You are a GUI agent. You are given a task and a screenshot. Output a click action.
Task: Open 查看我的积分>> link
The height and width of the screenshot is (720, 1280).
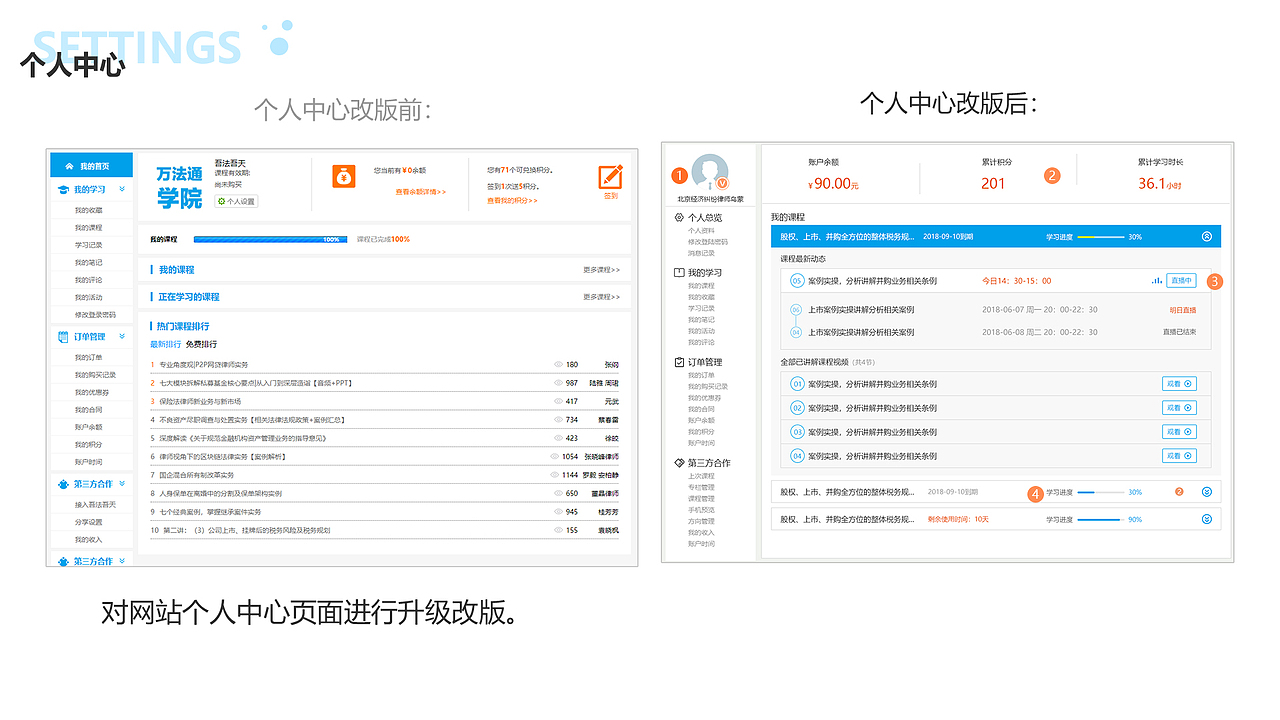(x=512, y=200)
